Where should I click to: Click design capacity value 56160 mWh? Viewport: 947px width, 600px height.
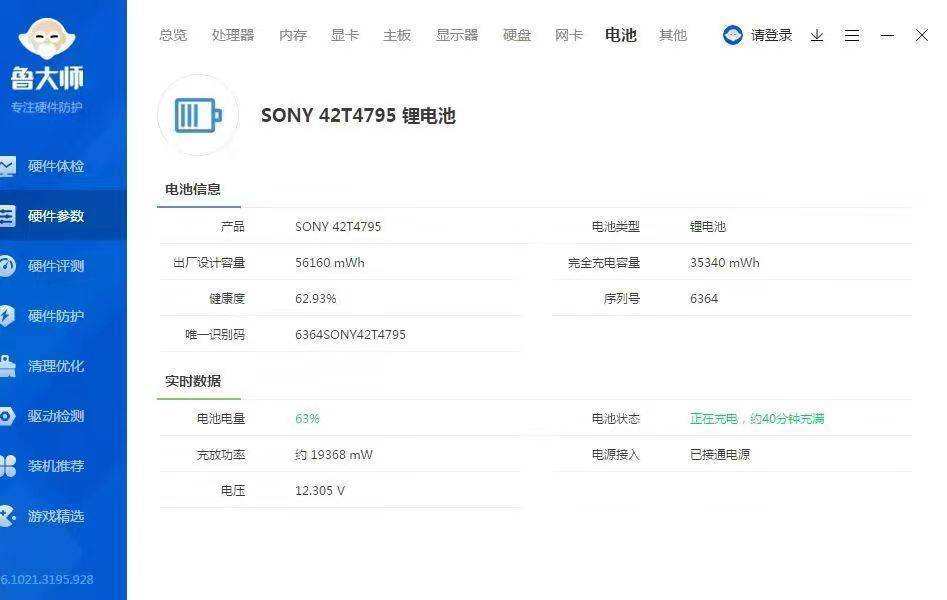click(x=330, y=263)
